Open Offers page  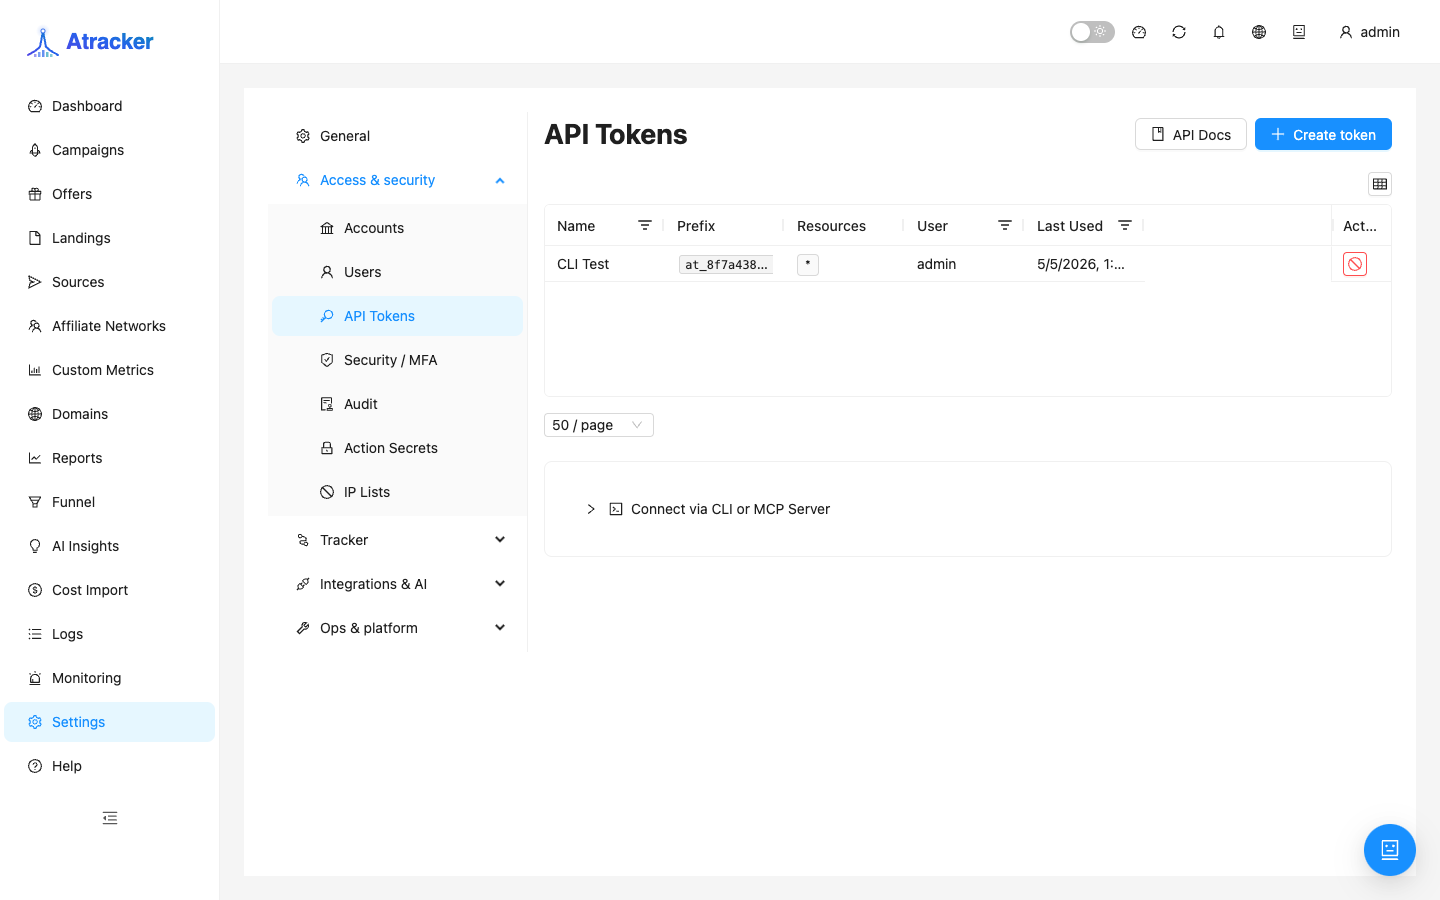pyautogui.click(x=109, y=194)
